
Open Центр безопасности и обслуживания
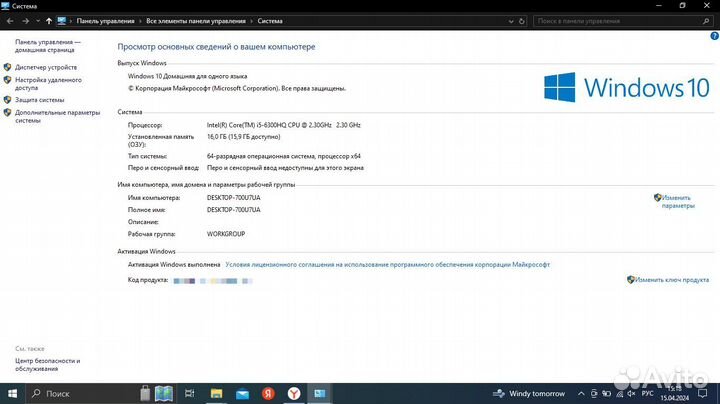tap(47, 365)
